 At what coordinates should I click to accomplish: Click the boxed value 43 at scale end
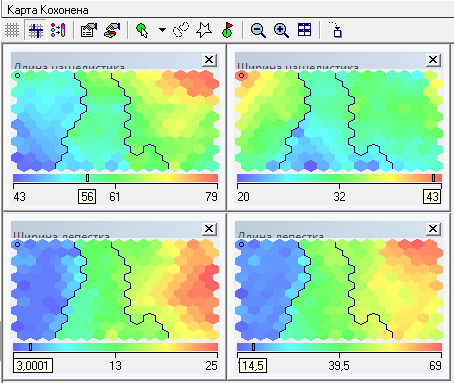(x=432, y=197)
